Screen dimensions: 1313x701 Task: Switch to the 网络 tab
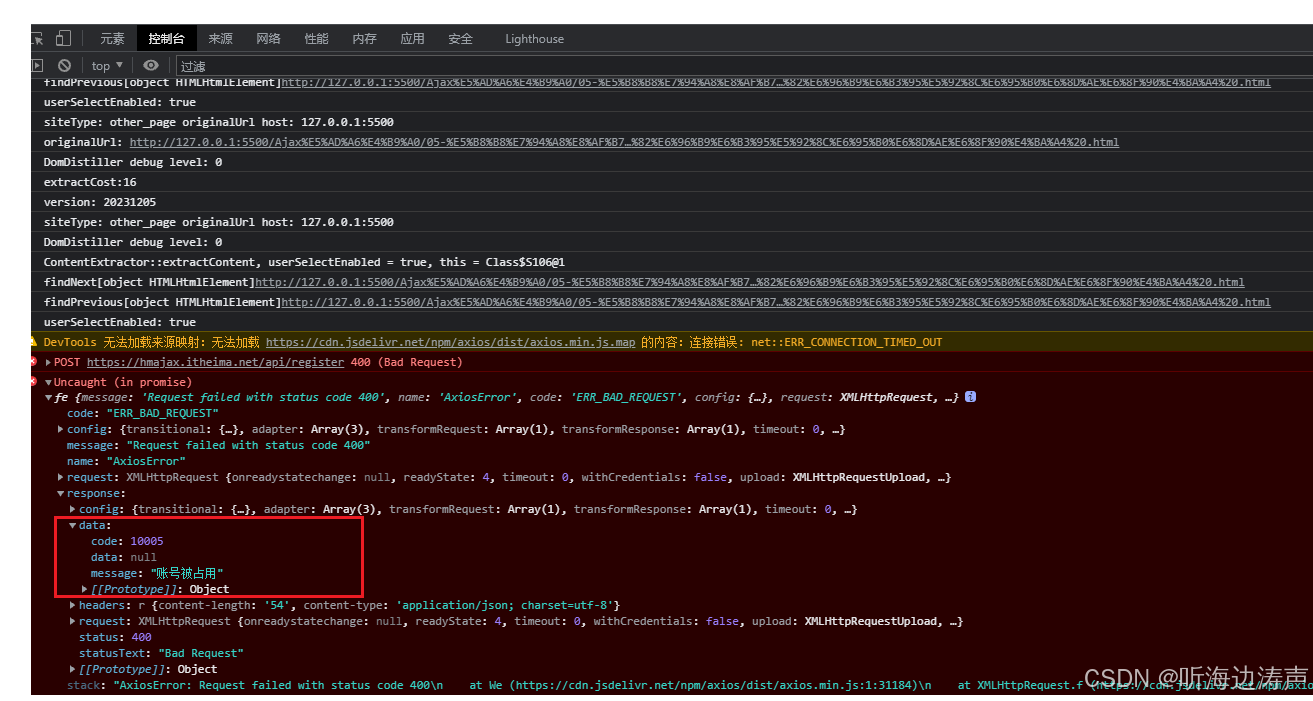coord(269,39)
